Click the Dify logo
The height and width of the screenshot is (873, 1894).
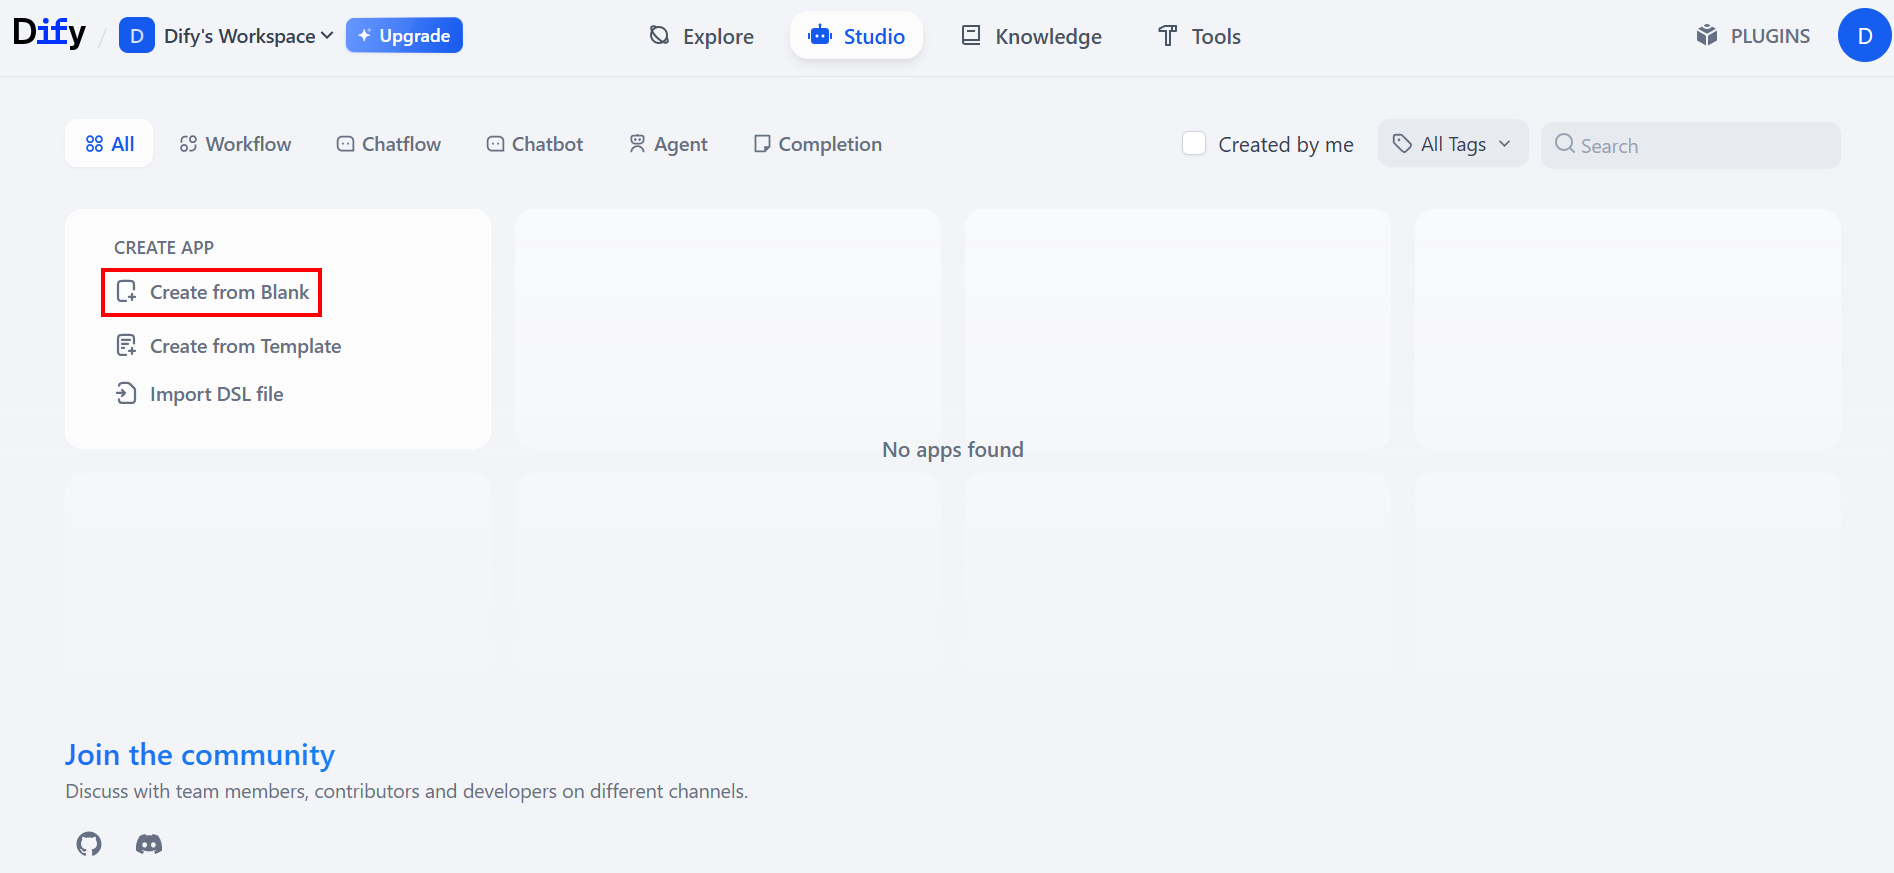click(x=49, y=34)
